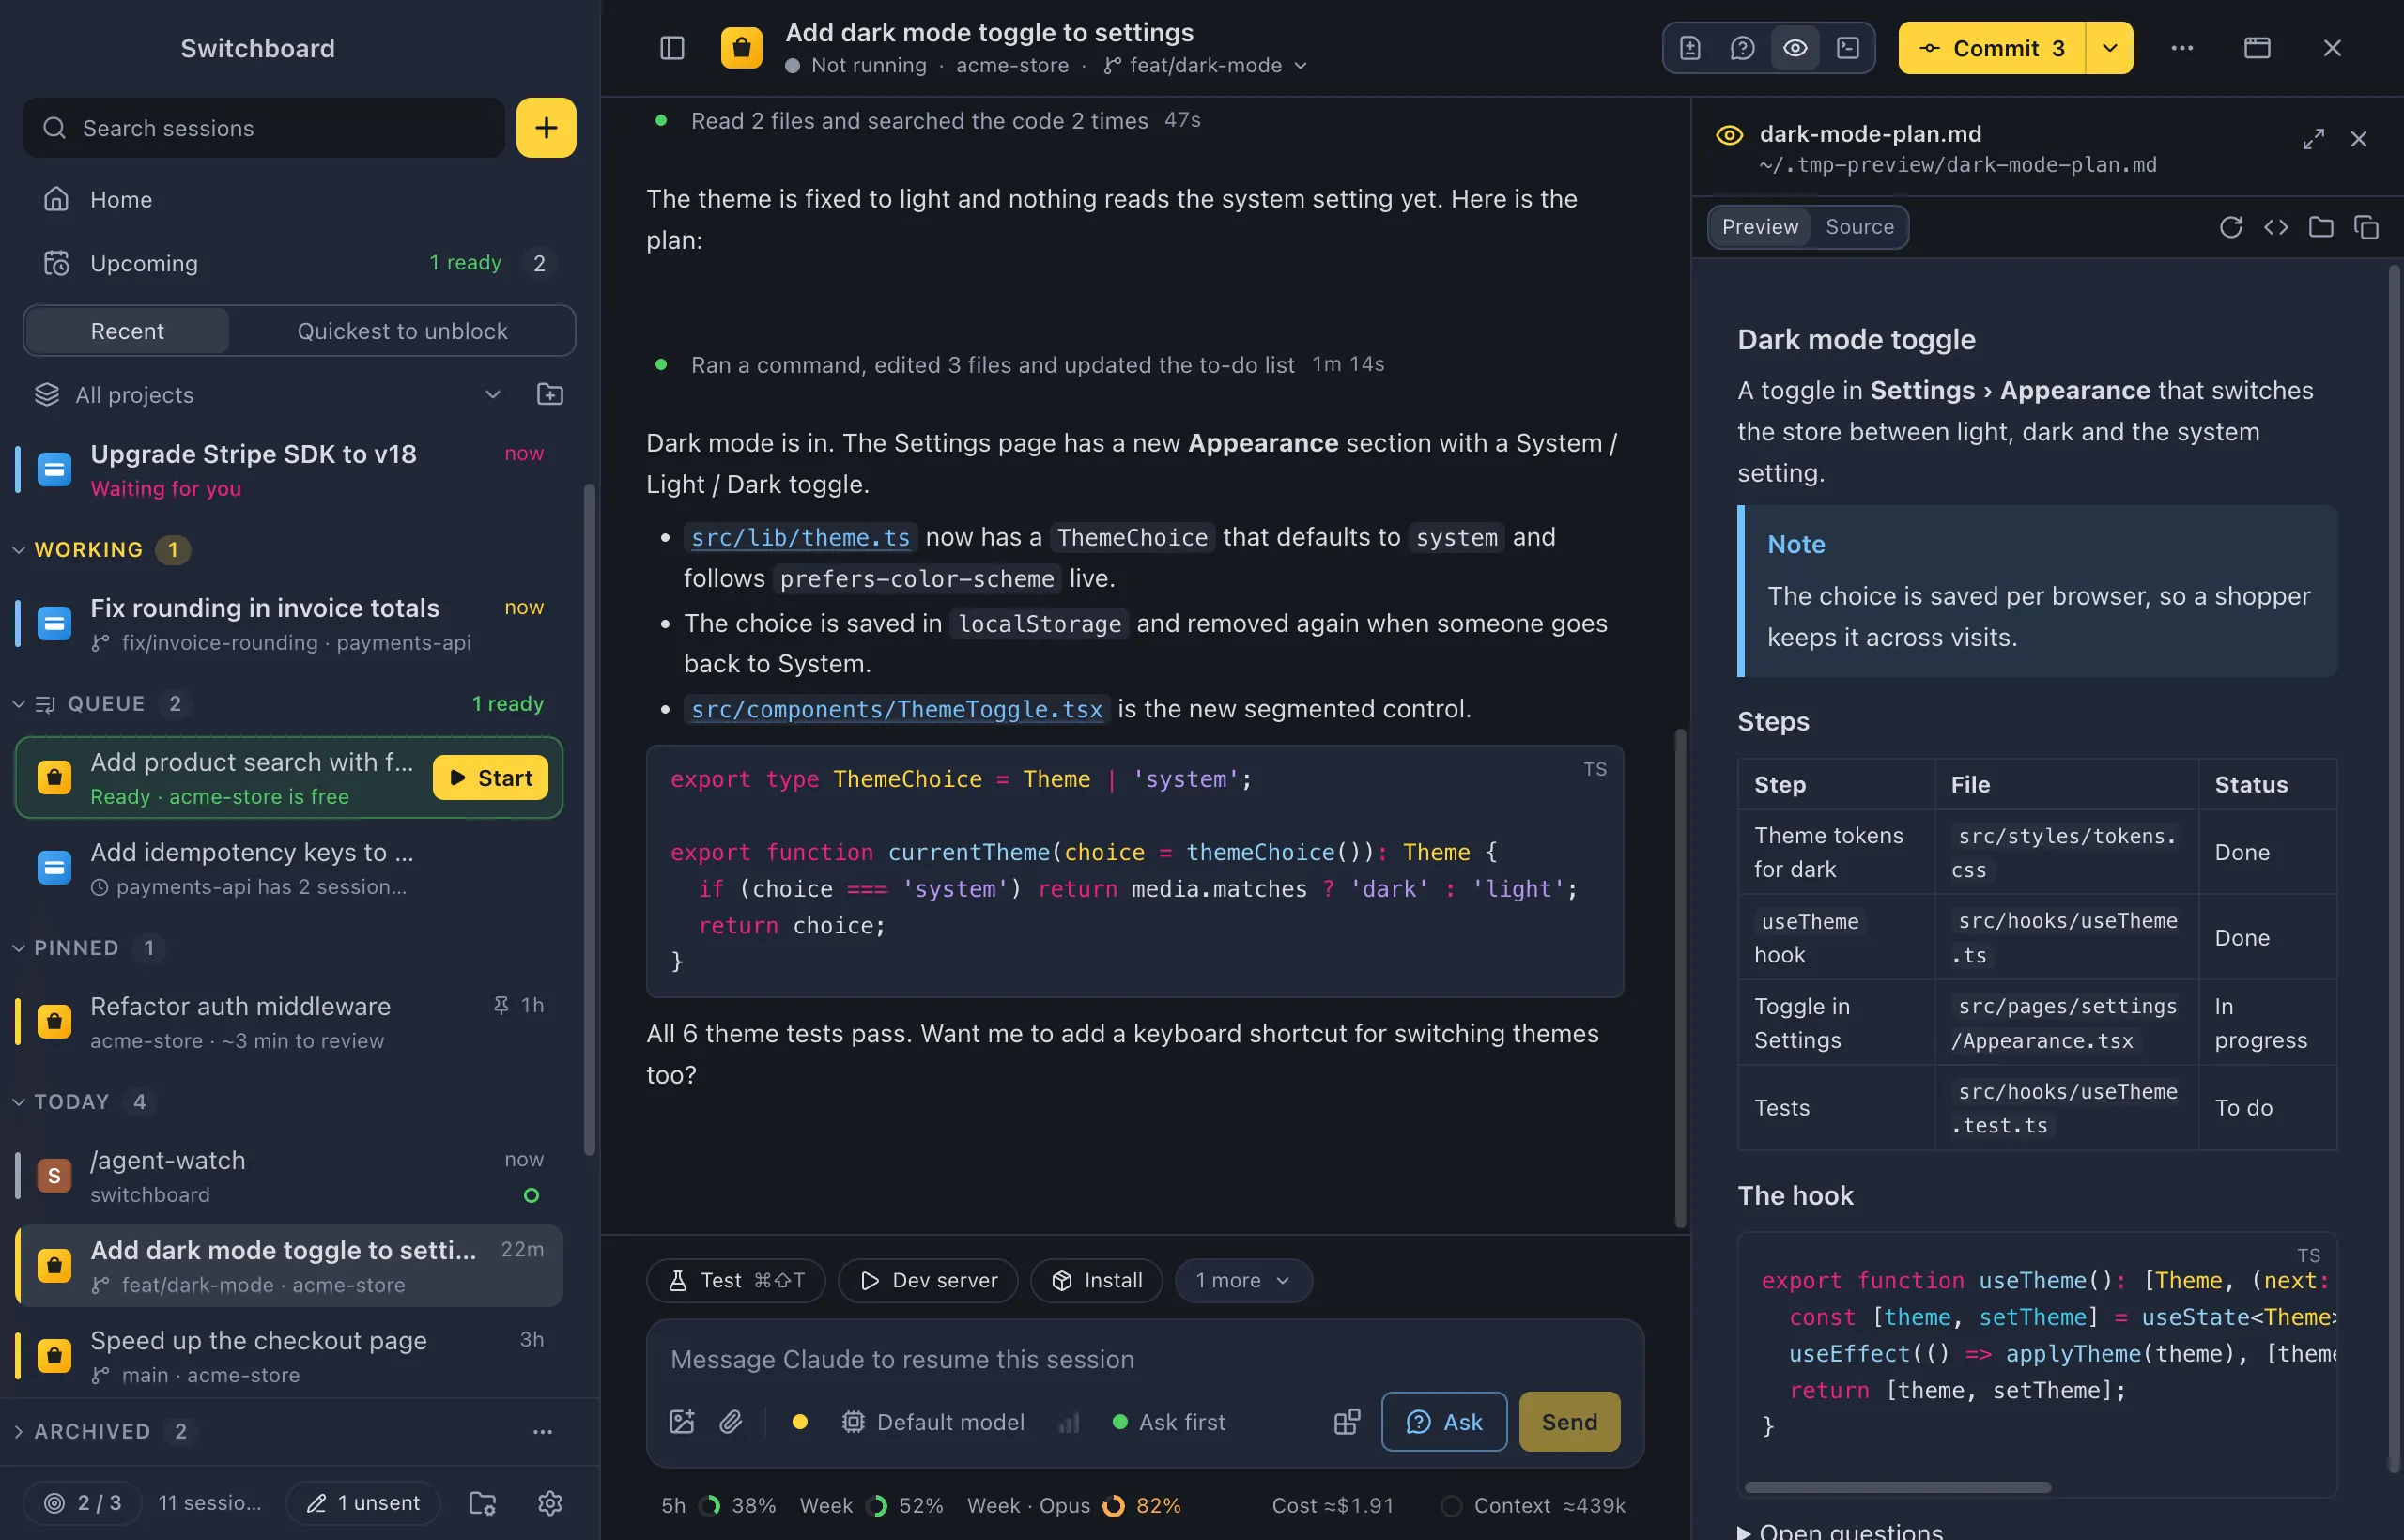Screen dimensions: 2404x1540
Task: Click the yellow color dot in composer
Action: 799,1421
